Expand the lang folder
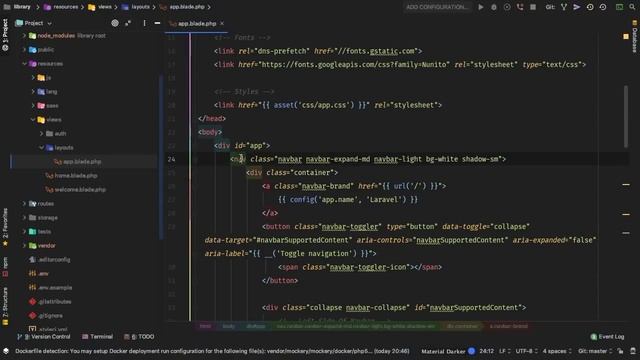 (x=33, y=91)
